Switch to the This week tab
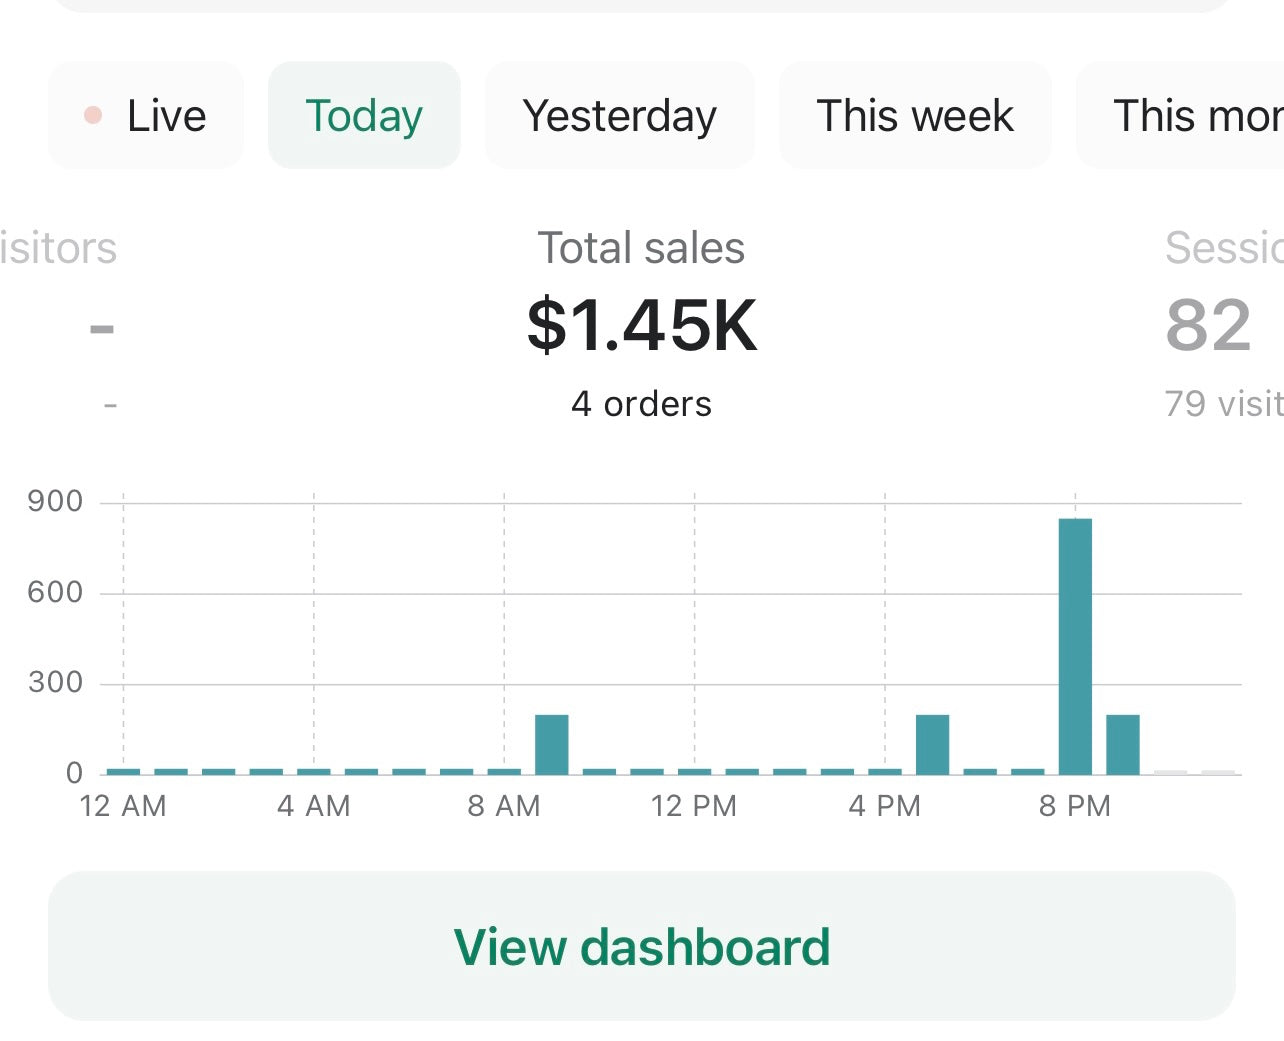 point(915,116)
